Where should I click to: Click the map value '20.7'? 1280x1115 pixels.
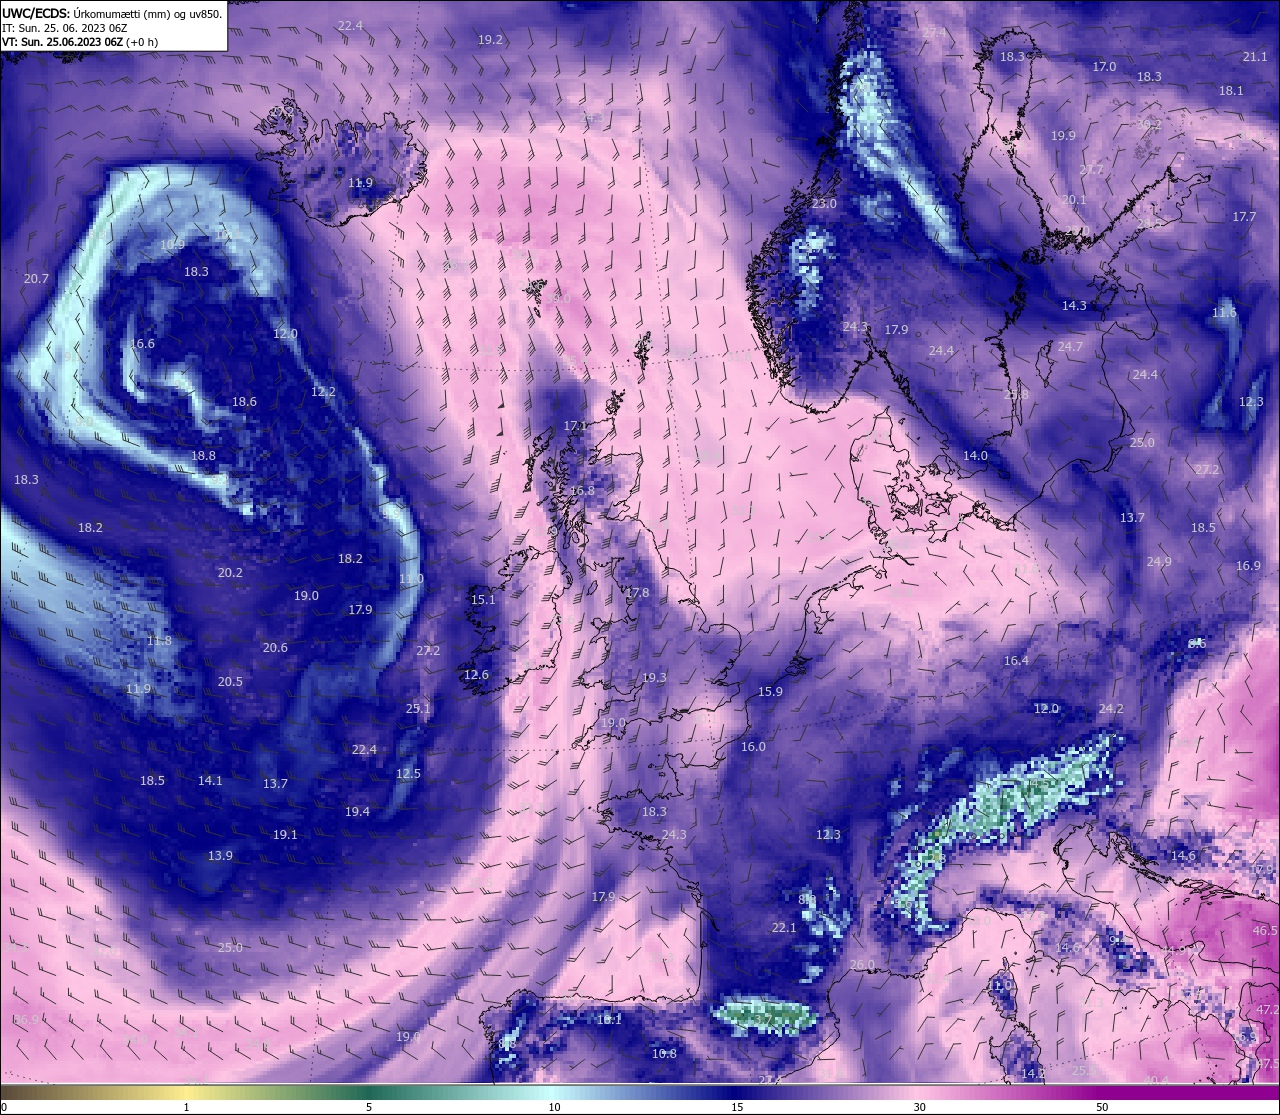(x=36, y=279)
